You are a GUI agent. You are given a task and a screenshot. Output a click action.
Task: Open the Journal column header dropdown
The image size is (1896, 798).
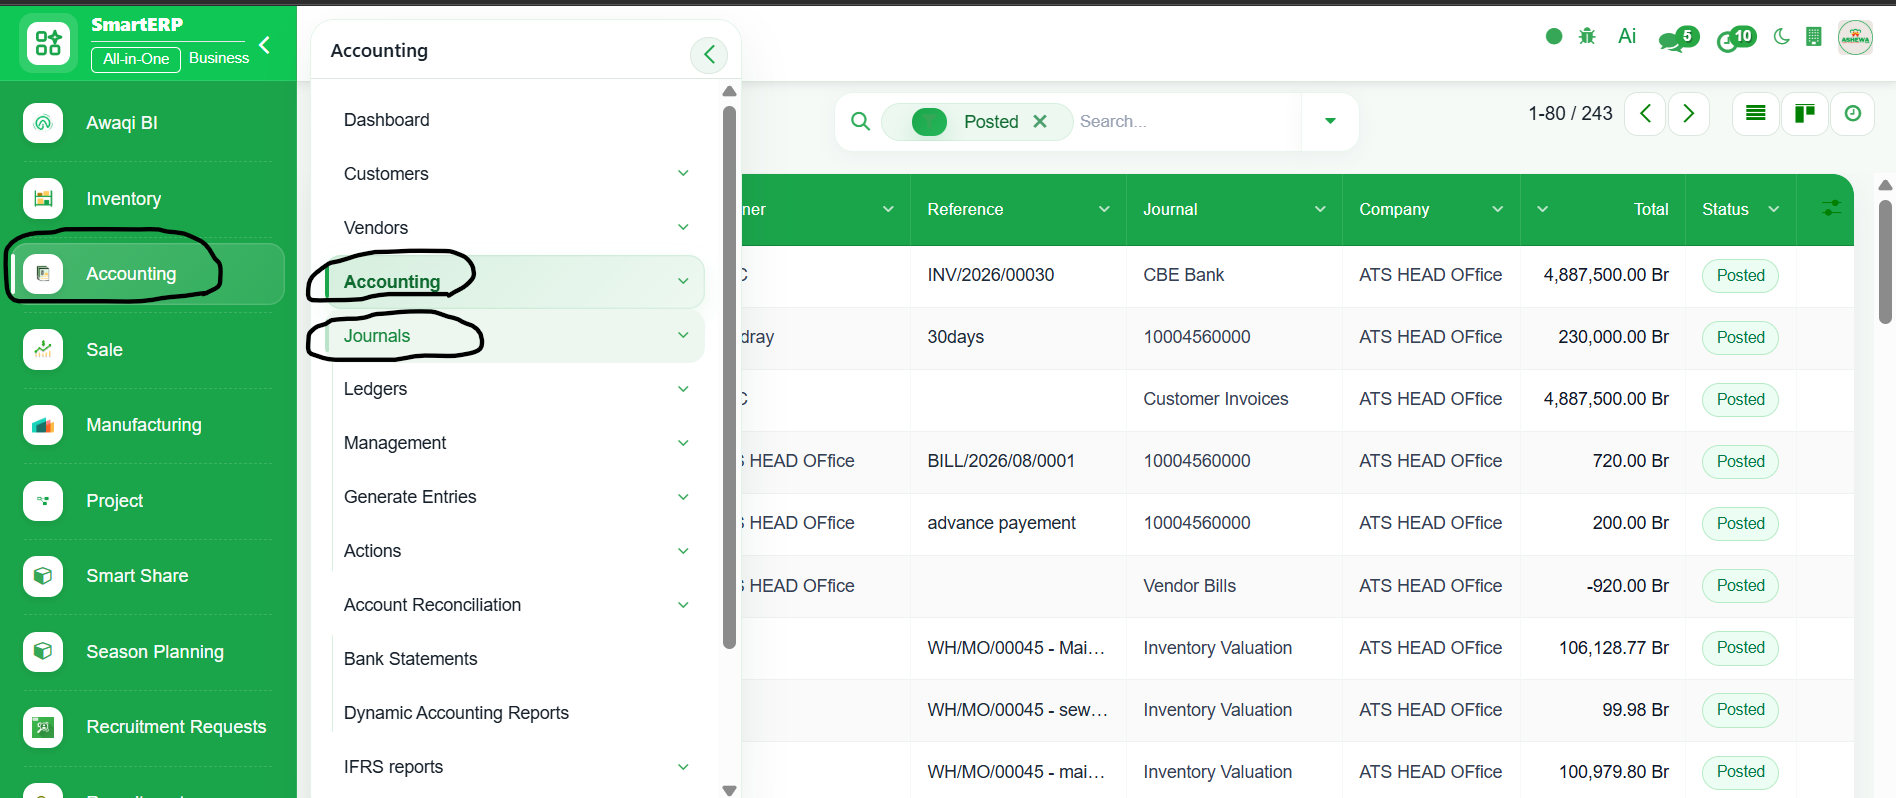(x=1320, y=209)
